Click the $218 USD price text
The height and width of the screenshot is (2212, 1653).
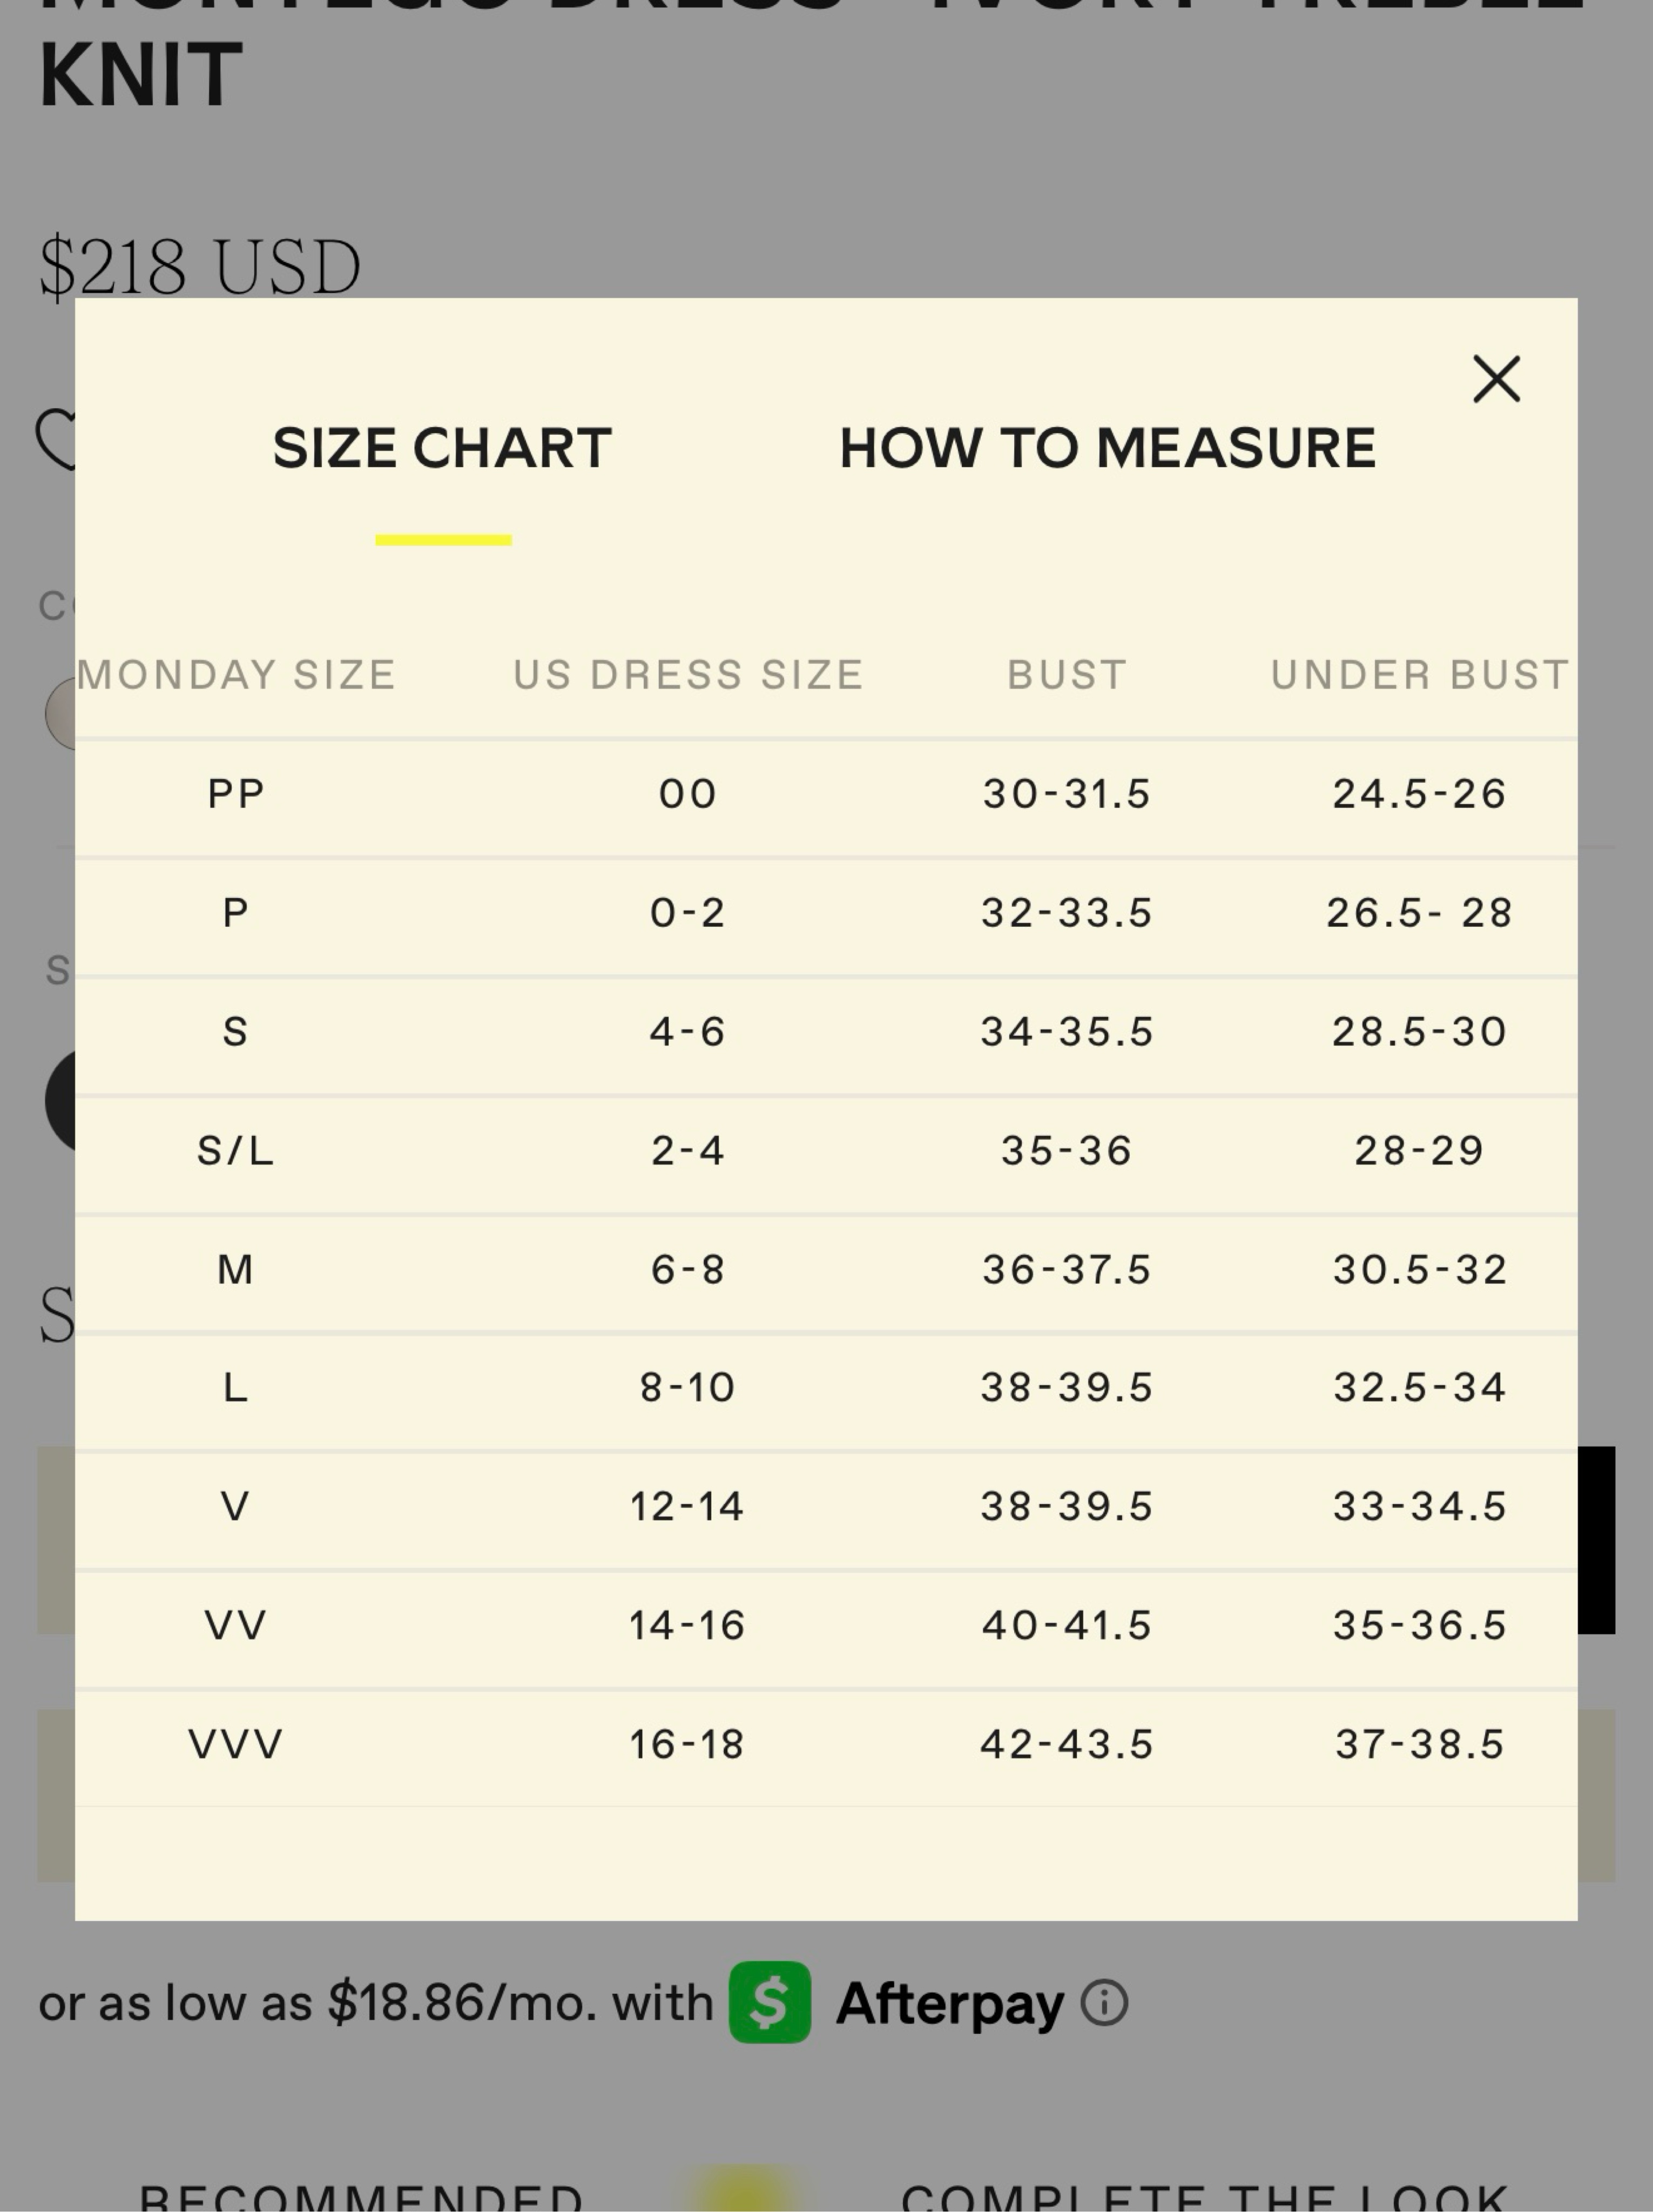click(199, 267)
